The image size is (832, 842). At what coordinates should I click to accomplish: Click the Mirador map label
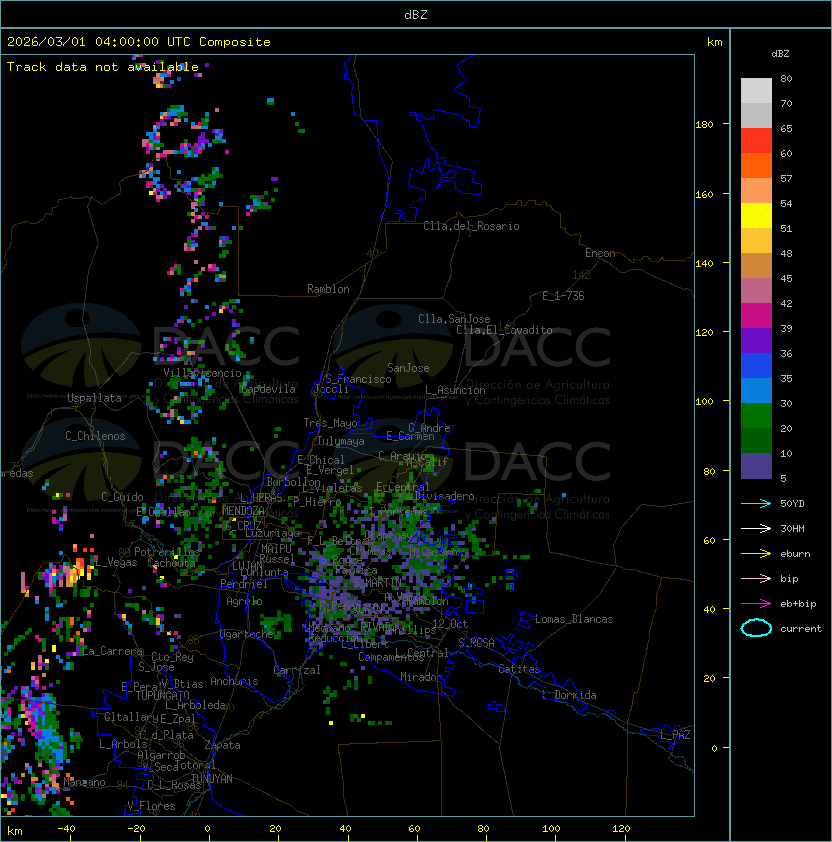(422, 677)
